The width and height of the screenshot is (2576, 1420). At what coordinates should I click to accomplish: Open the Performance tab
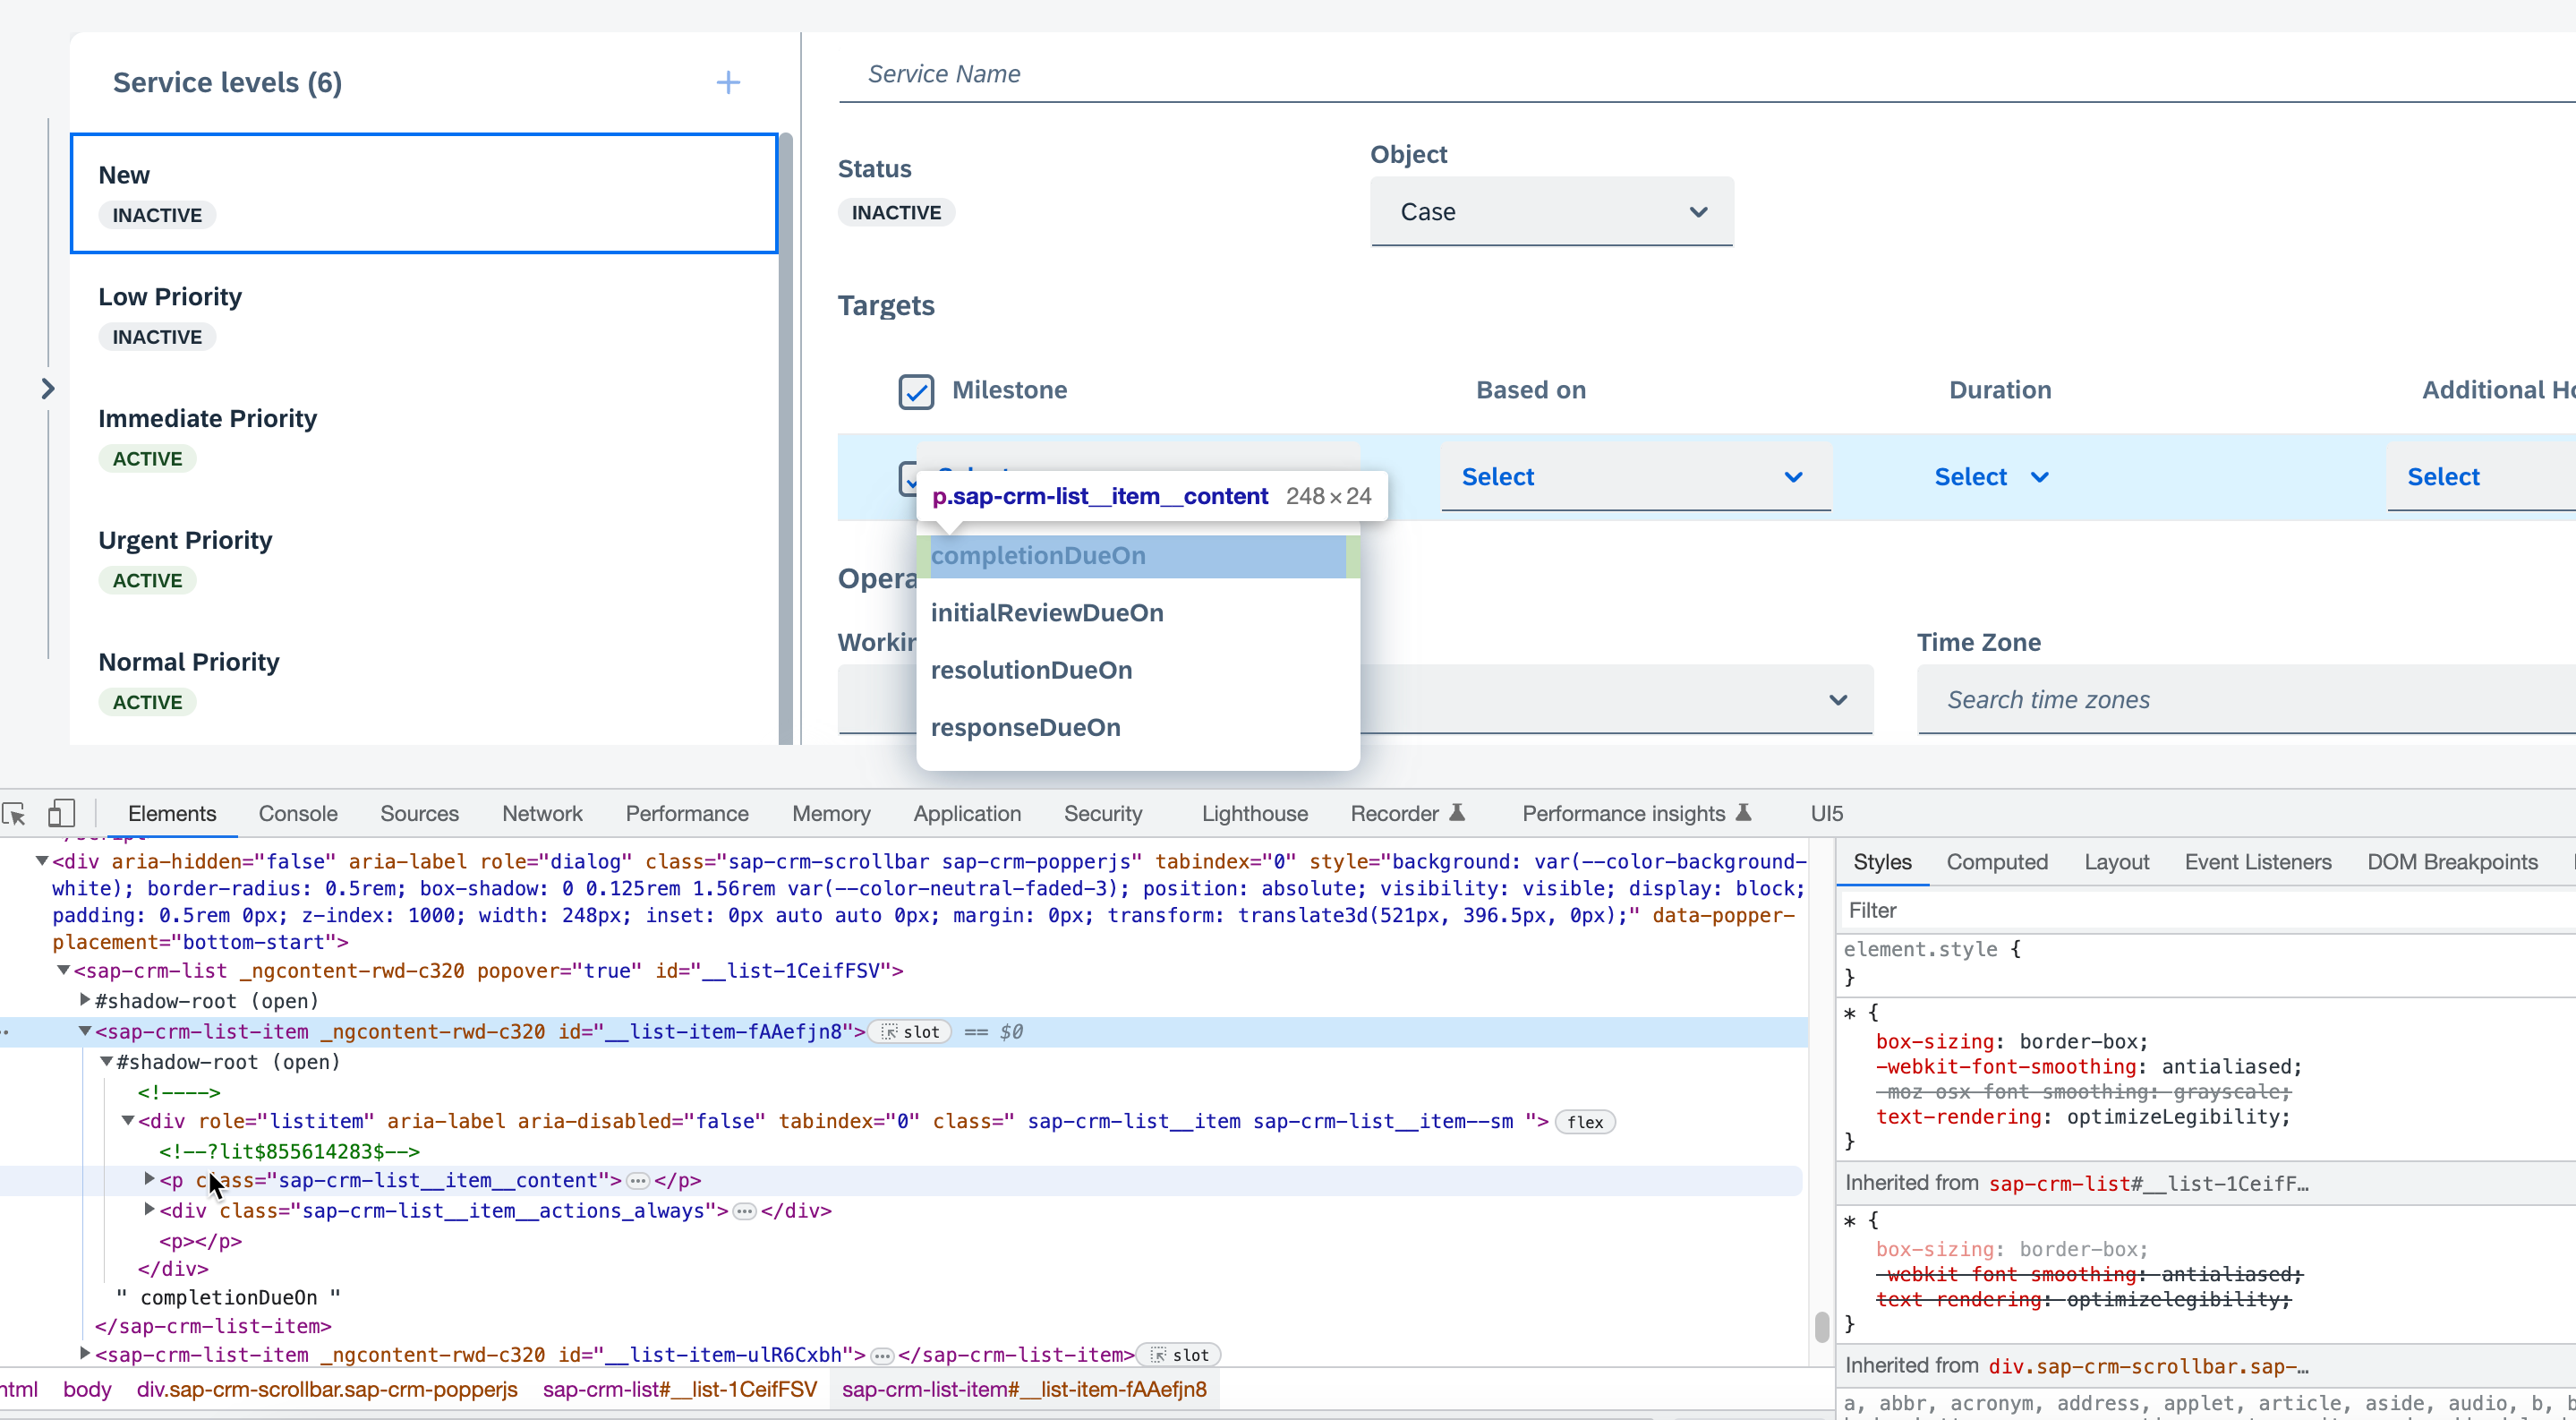[687, 814]
